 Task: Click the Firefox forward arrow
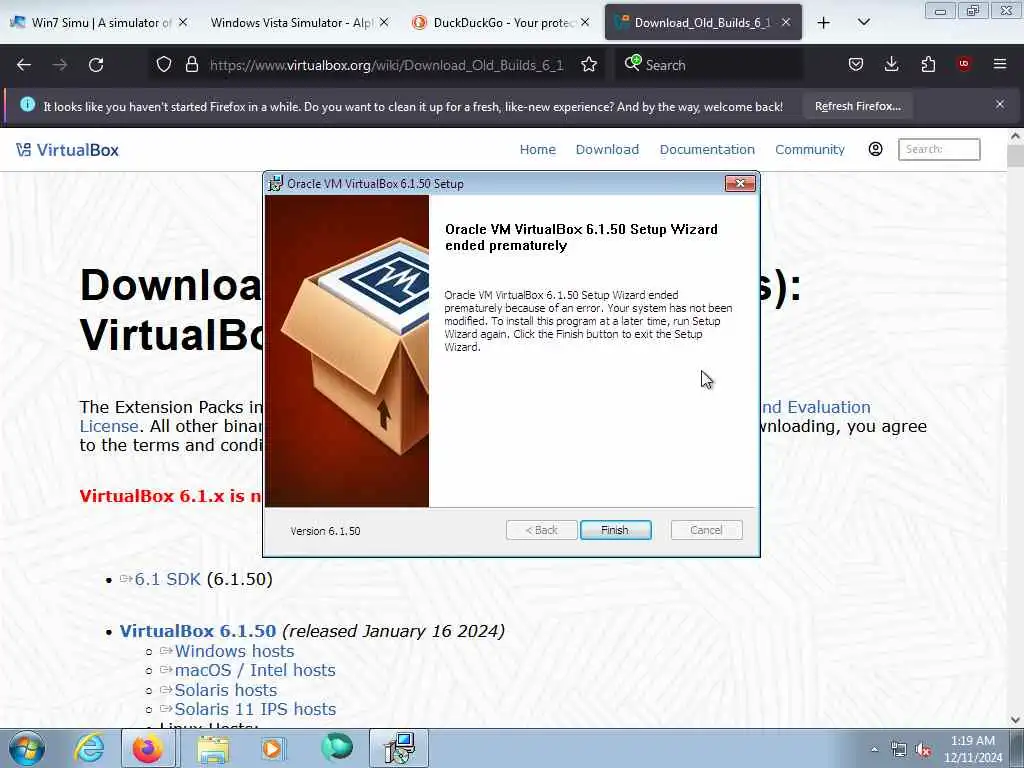[x=60, y=65]
